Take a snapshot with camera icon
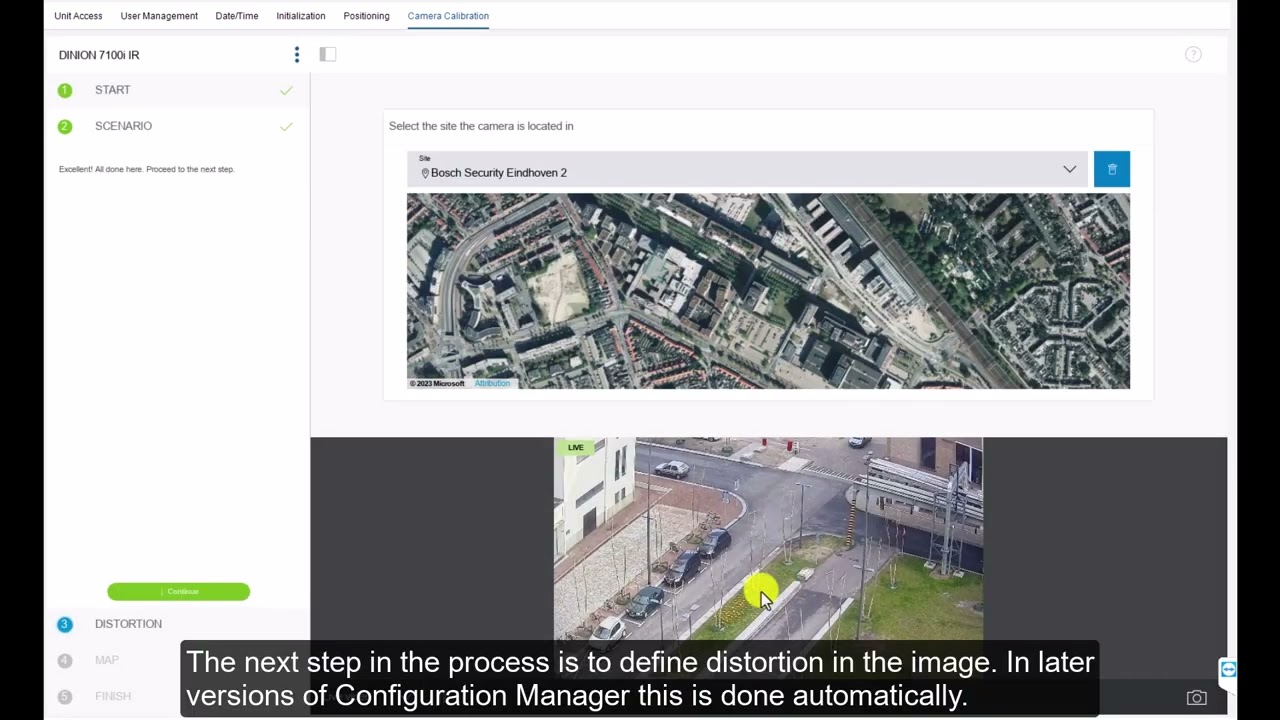The image size is (1280, 720). click(1196, 698)
